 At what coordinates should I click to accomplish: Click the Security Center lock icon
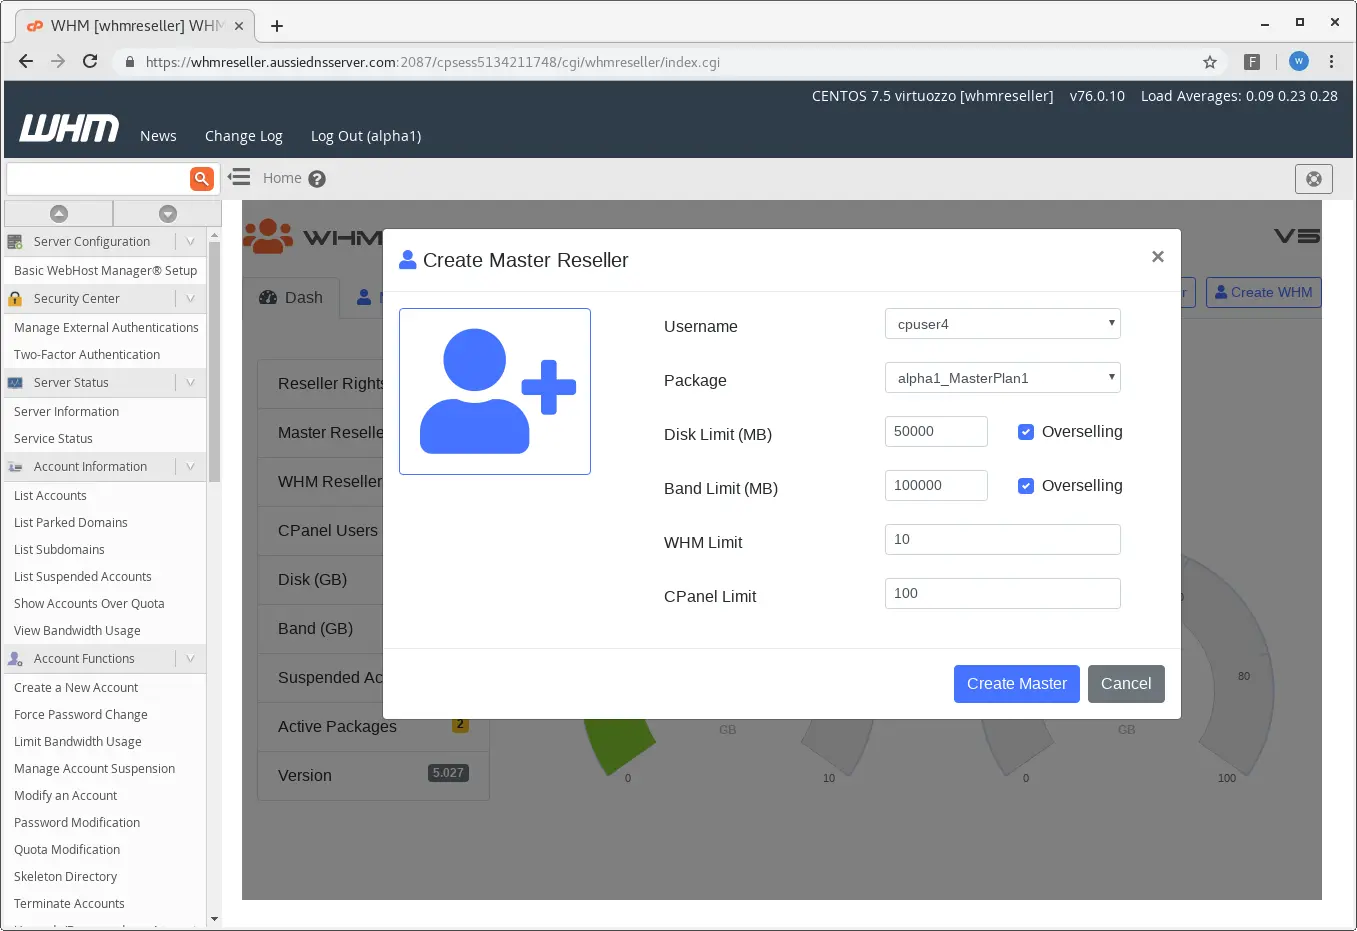point(15,299)
